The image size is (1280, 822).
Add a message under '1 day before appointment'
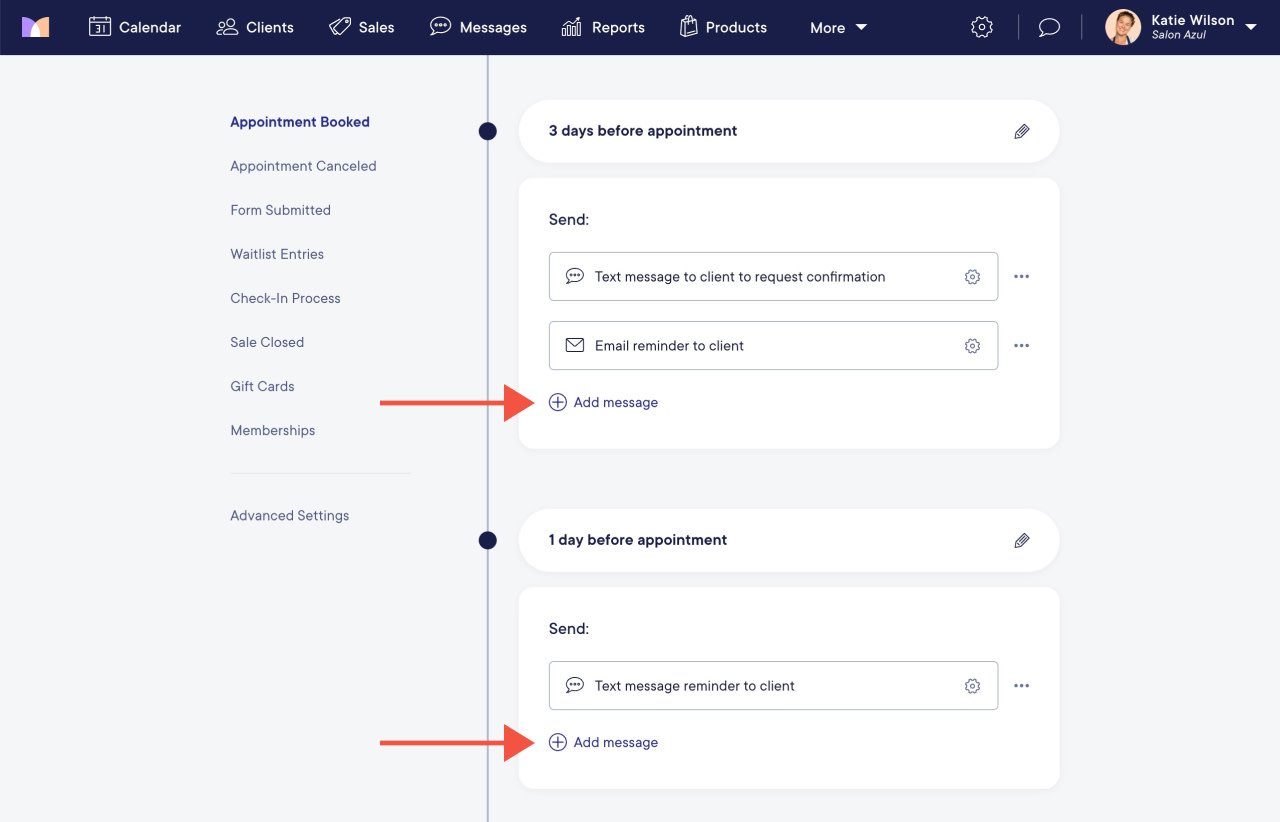coord(603,742)
